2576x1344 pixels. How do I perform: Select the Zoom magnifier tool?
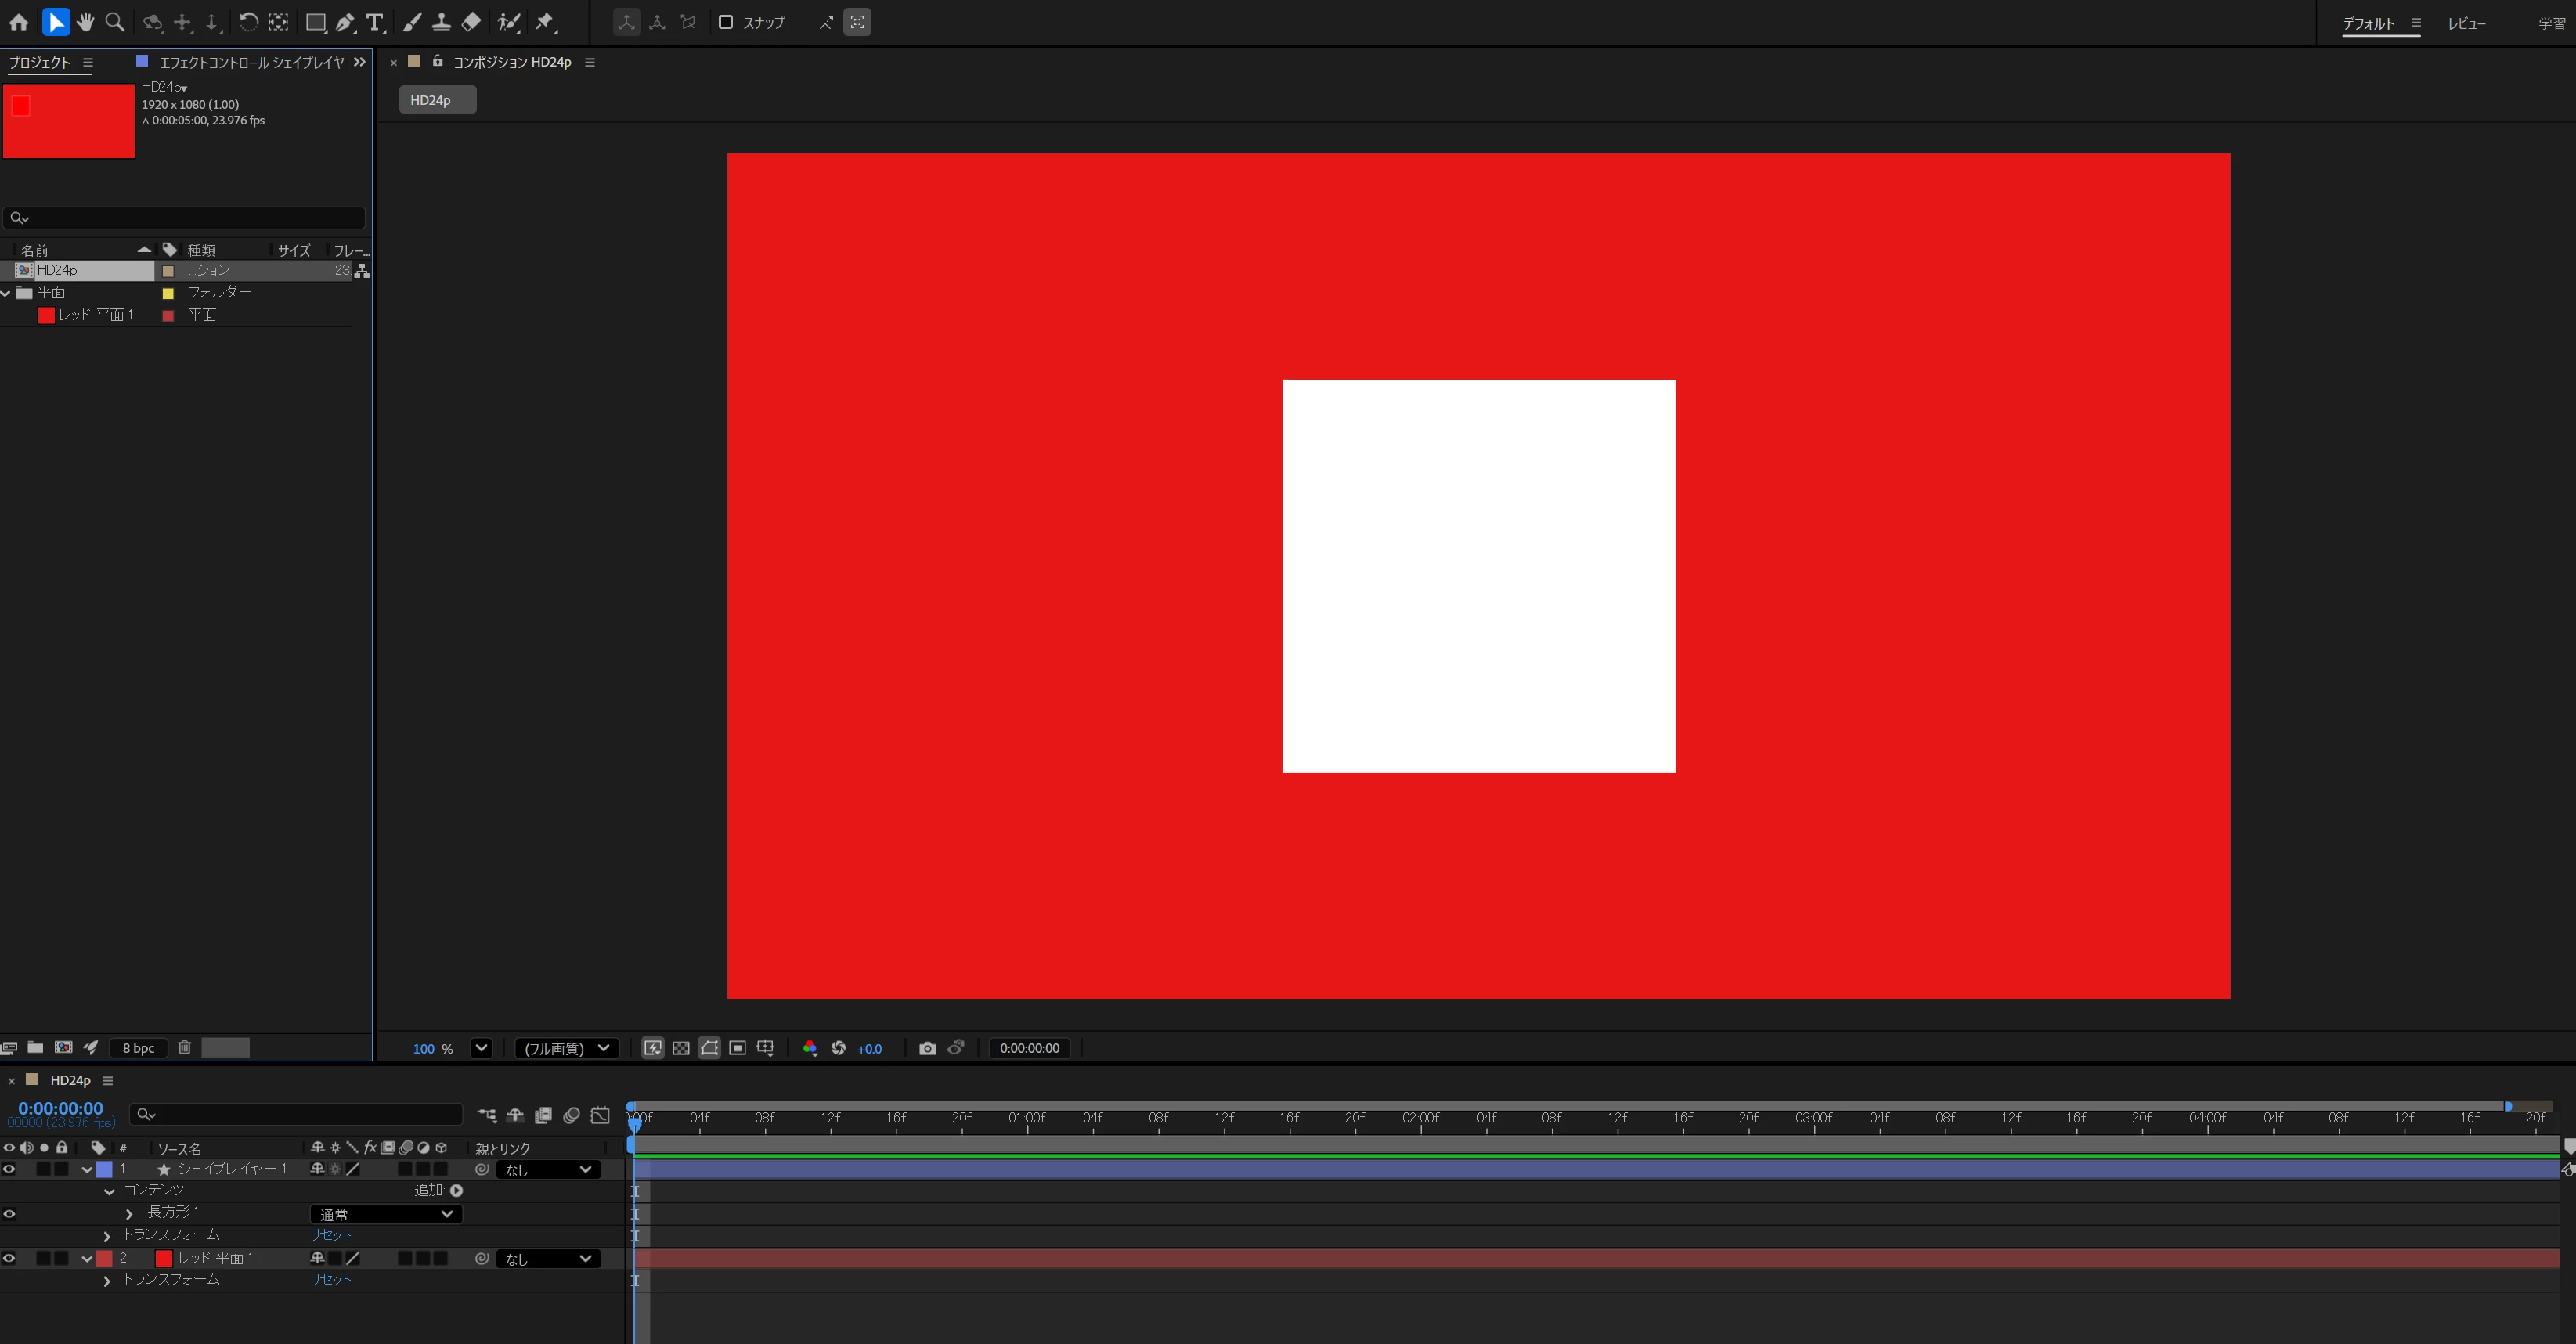point(115,22)
